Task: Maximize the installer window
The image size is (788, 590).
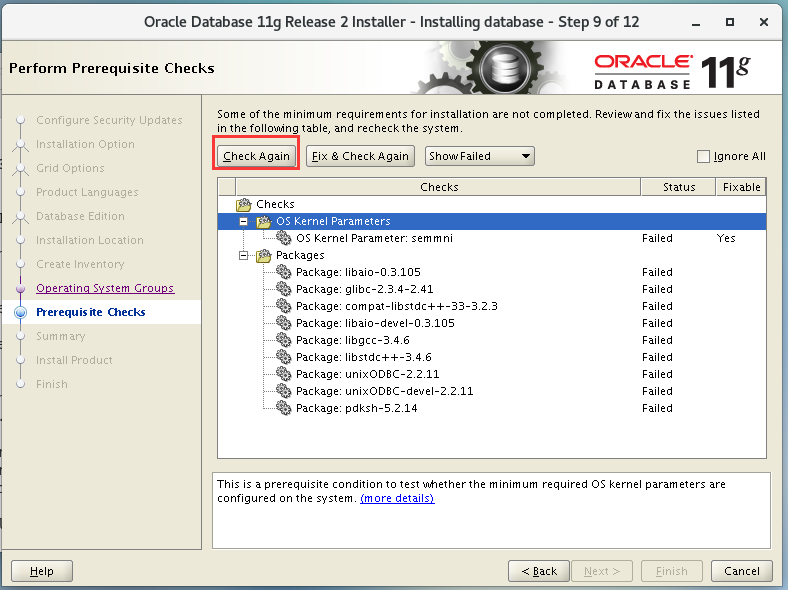Action: pyautogui.click(x=730, y=22)
